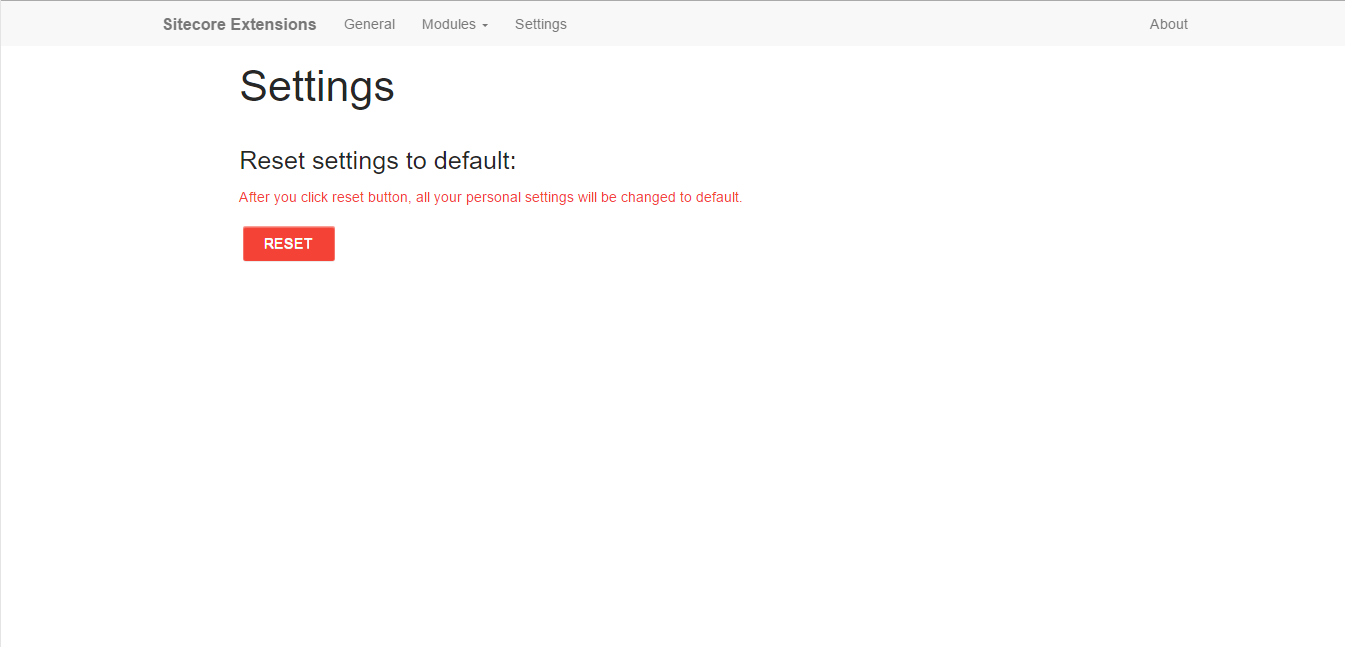Click the blank white area below RESET
1345x647 pixels.
(x=672, y=450)
